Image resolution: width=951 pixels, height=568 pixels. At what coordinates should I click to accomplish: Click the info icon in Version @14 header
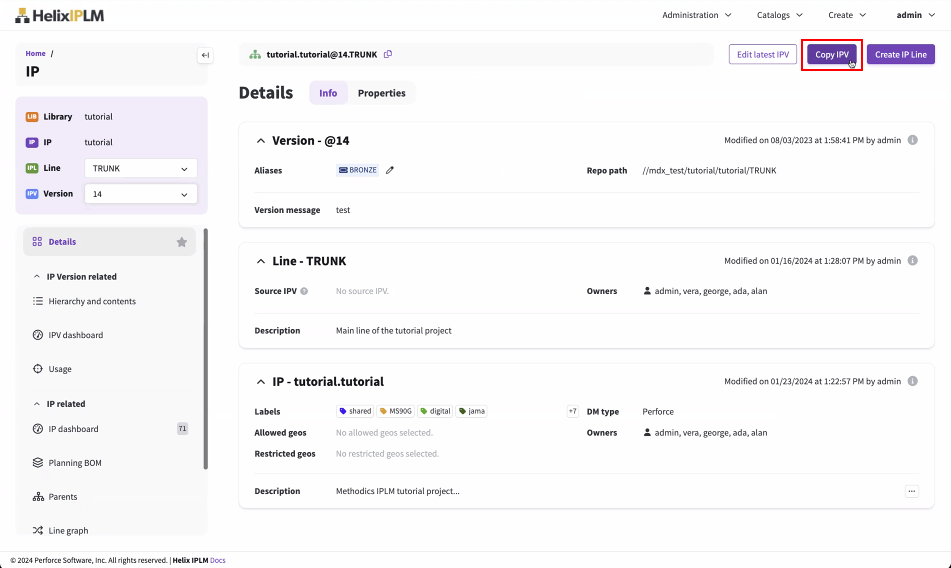[x=912, y=141]
